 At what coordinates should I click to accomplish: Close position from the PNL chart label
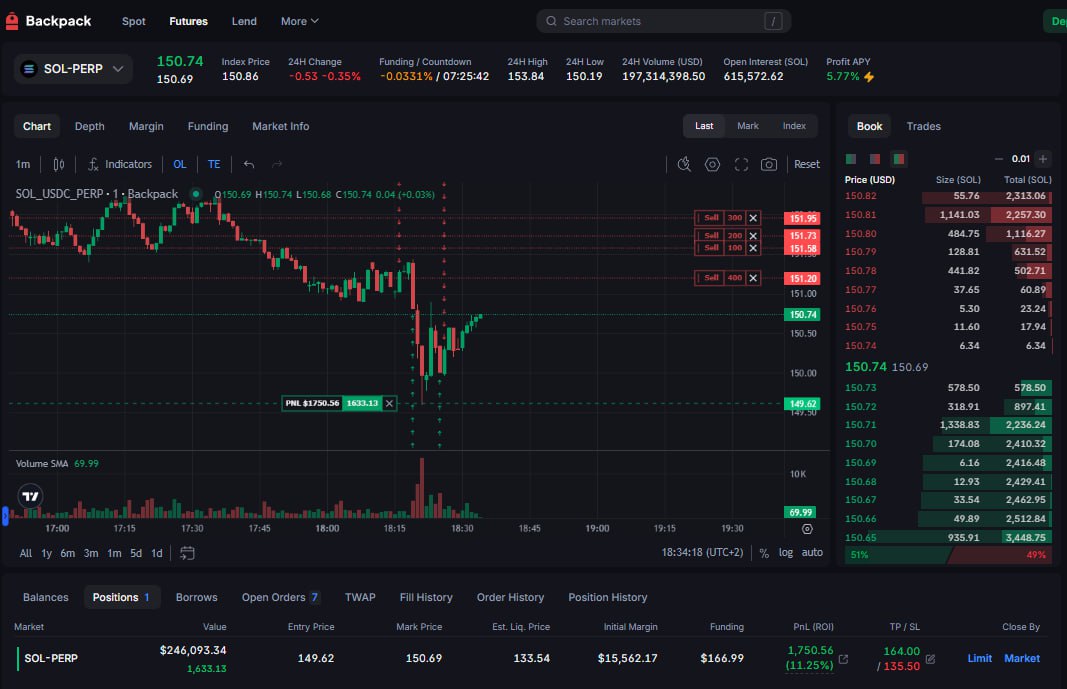click(x=389, y=403)
